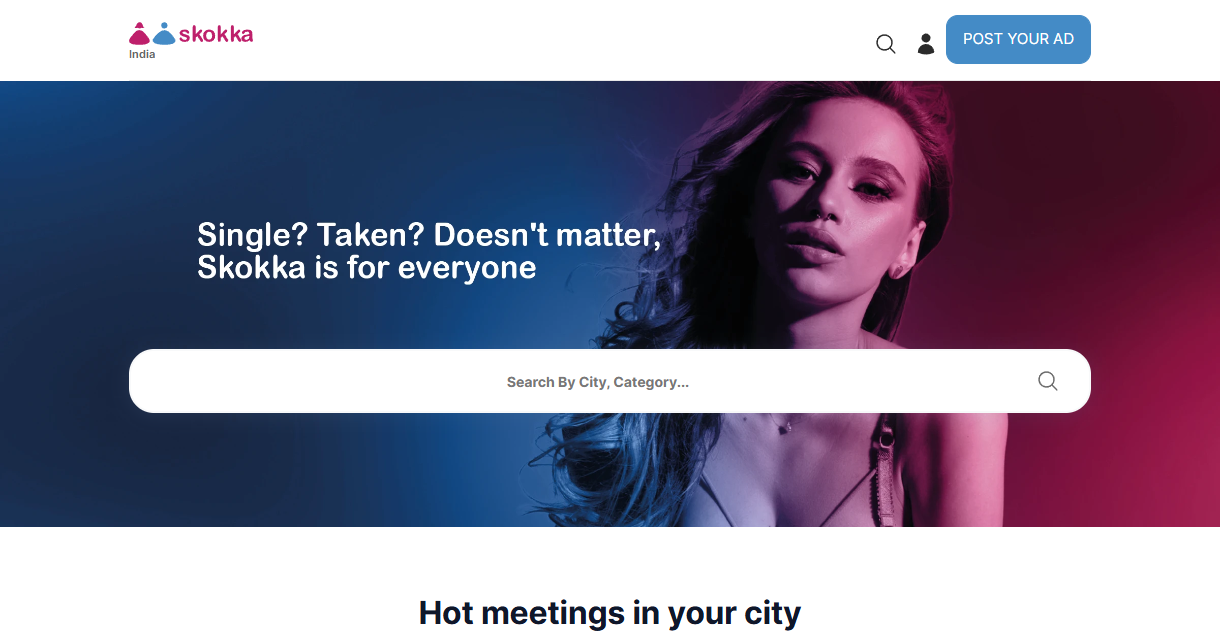Image resolution: width=1220 pixels, height=638 pixels.
Task: Go to homepage via the skokka wordmark
Action: click(x=216, y=34)
